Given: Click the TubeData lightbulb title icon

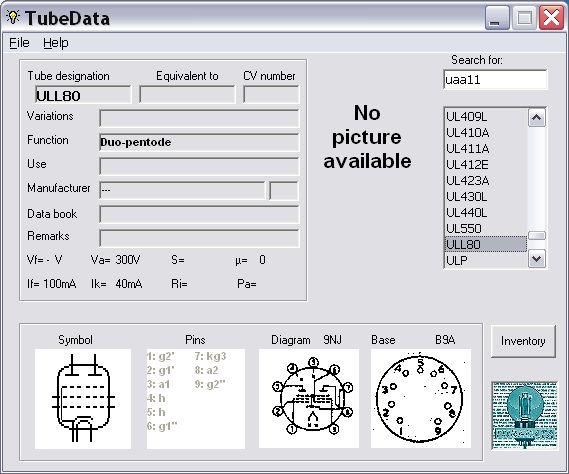Looking at the screenshot, I should [x=13, y=17].
